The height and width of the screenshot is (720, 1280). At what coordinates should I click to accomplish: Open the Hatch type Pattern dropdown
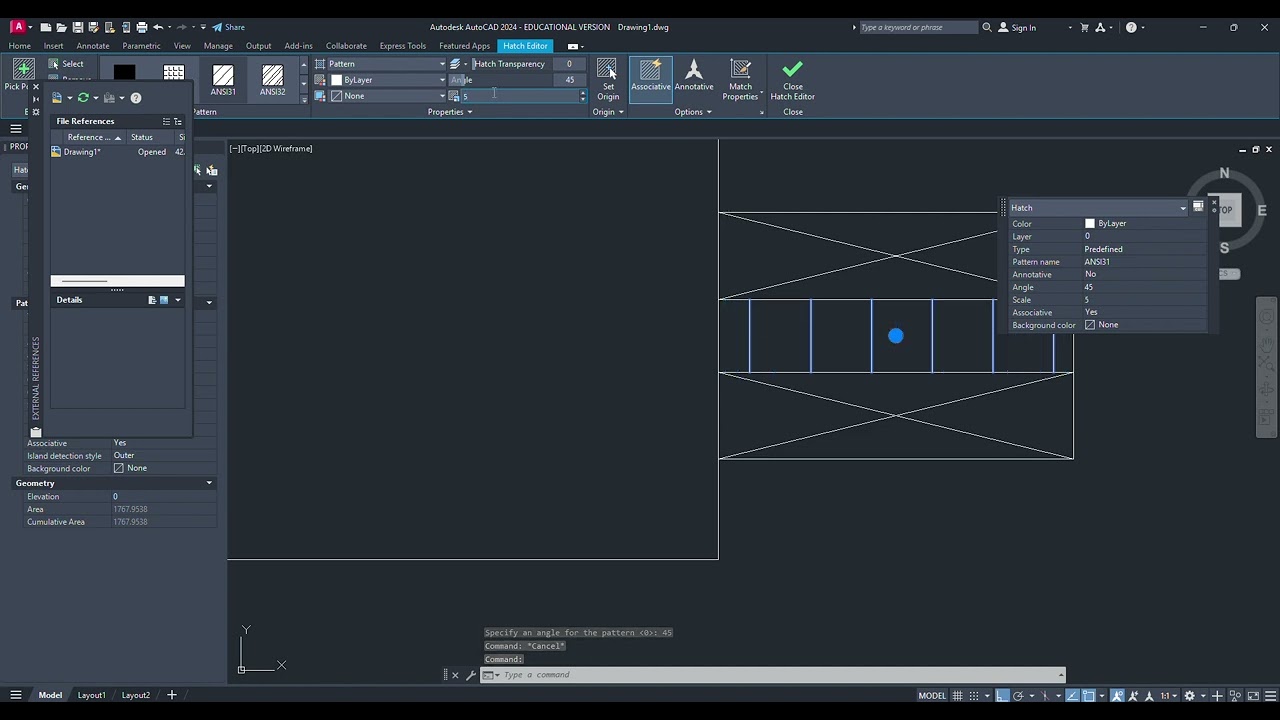pyautogui.click(x=386, y=64)
